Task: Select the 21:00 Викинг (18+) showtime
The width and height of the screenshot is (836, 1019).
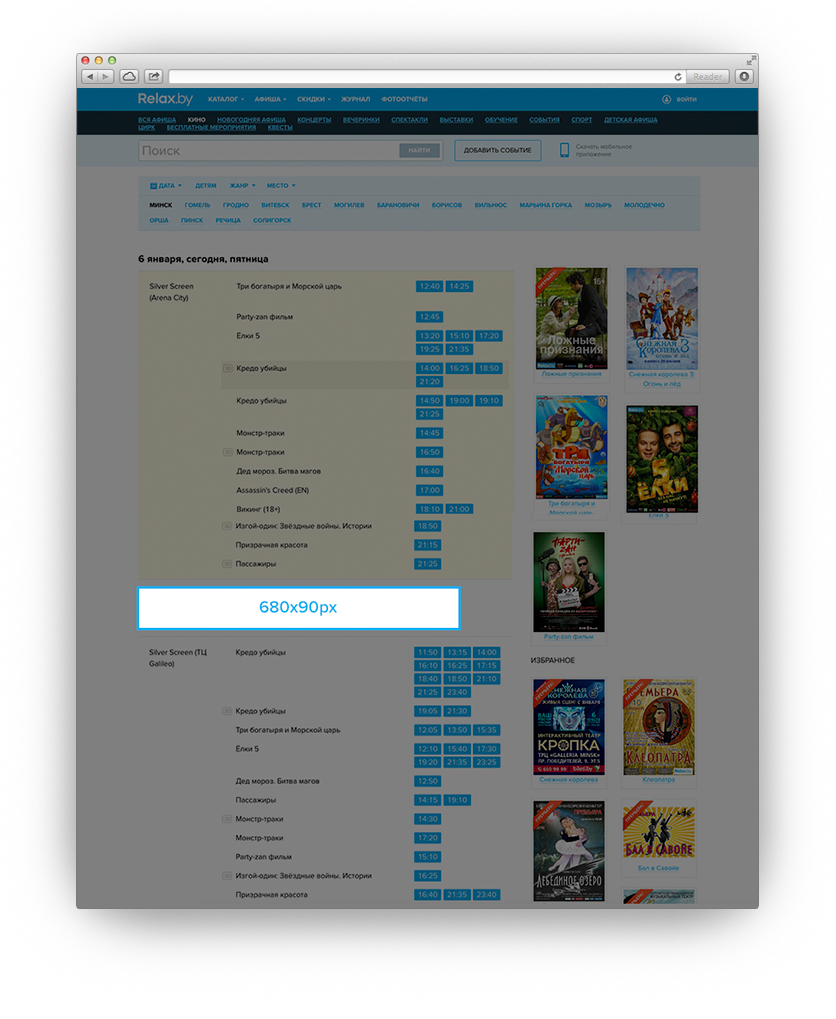Action: tap(459, 510)
